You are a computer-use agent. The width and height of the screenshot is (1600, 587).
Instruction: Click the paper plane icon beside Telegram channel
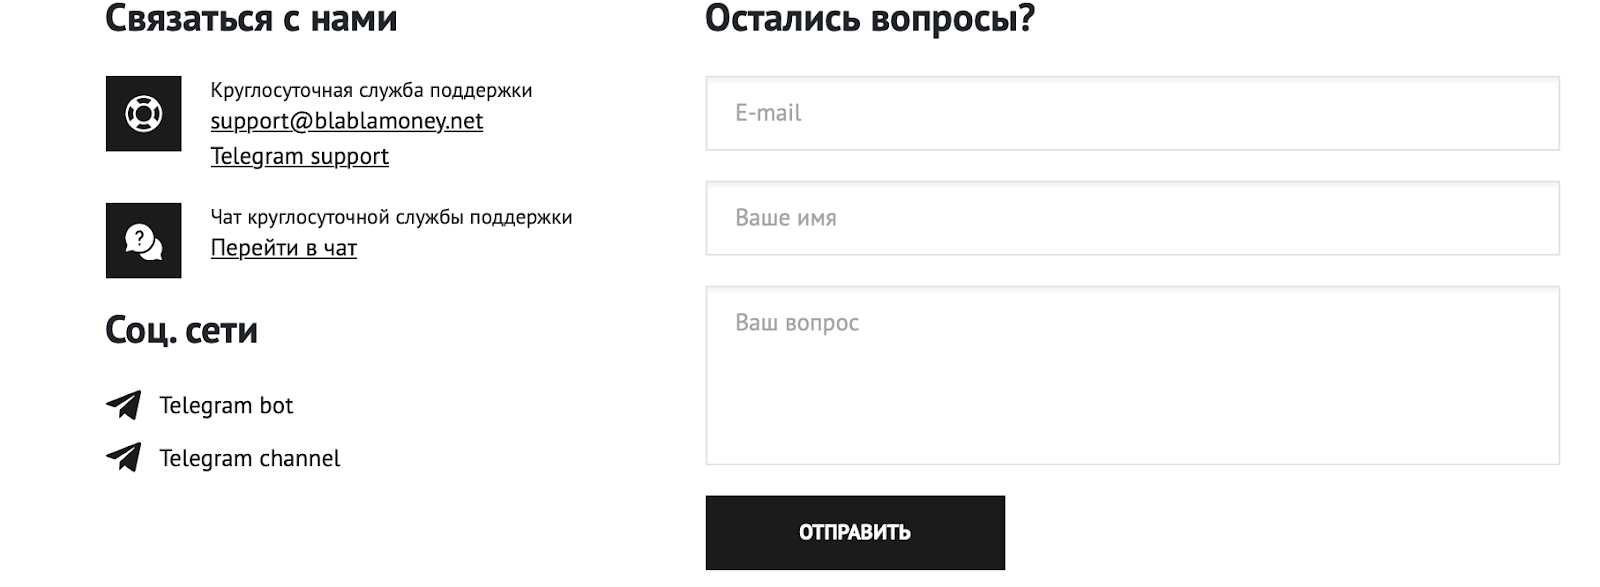124,458
